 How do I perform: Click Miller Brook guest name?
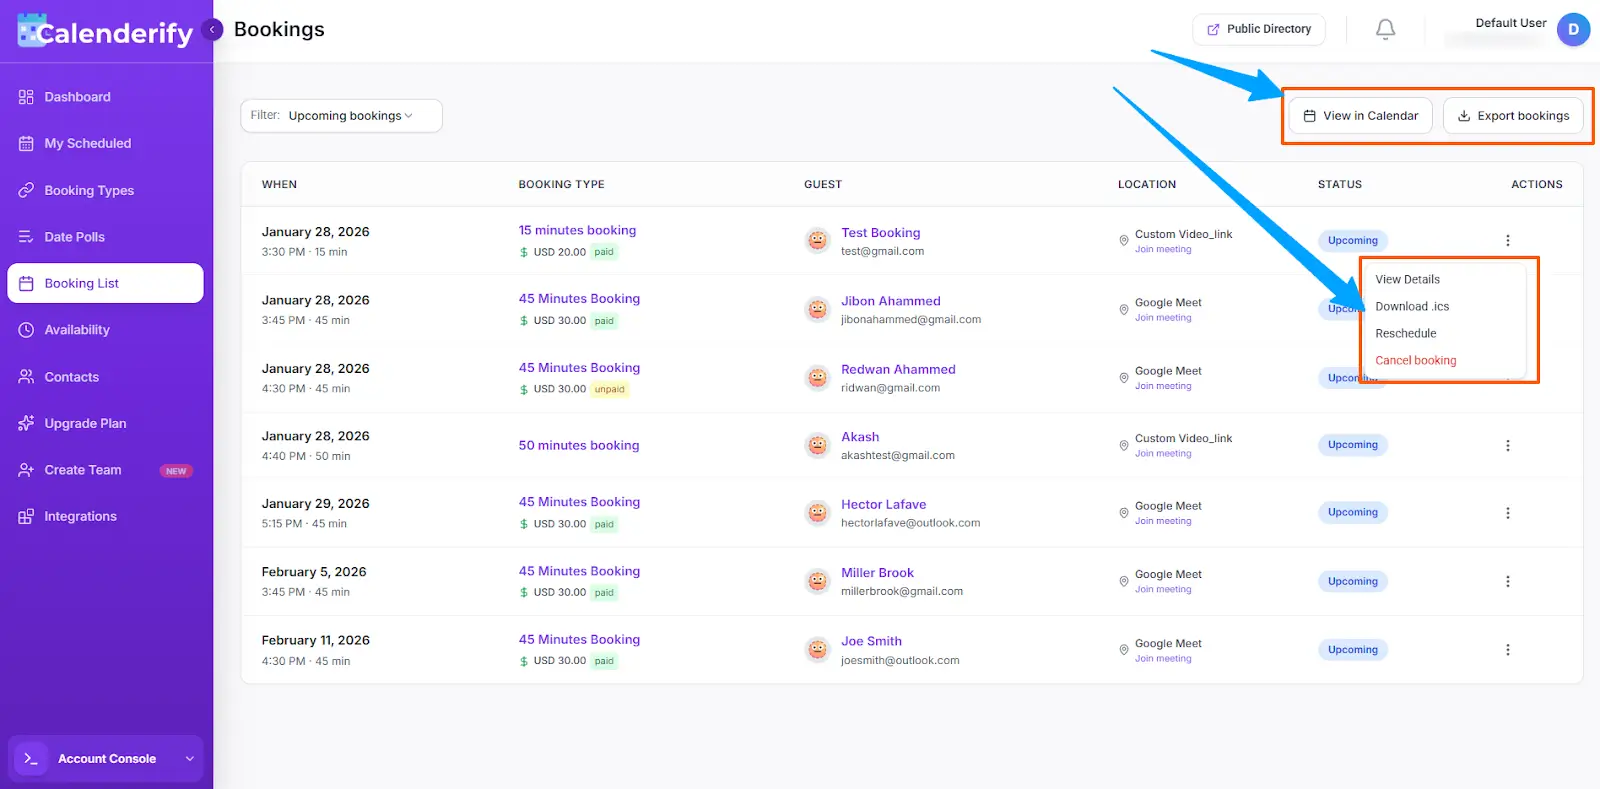tap(877, 573)
